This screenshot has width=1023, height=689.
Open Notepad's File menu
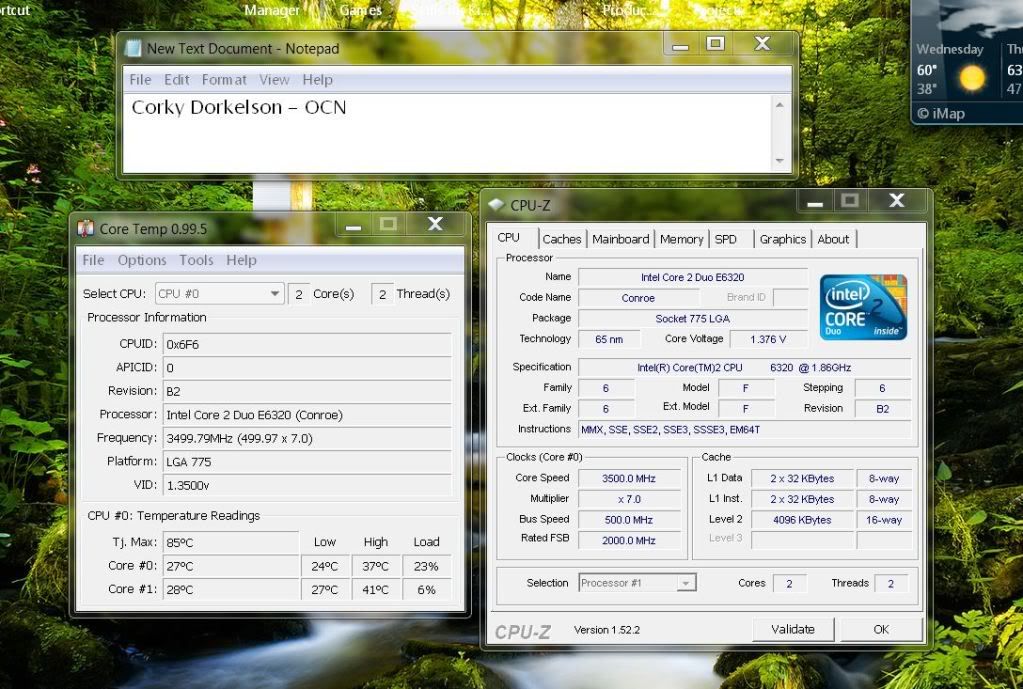140,80
